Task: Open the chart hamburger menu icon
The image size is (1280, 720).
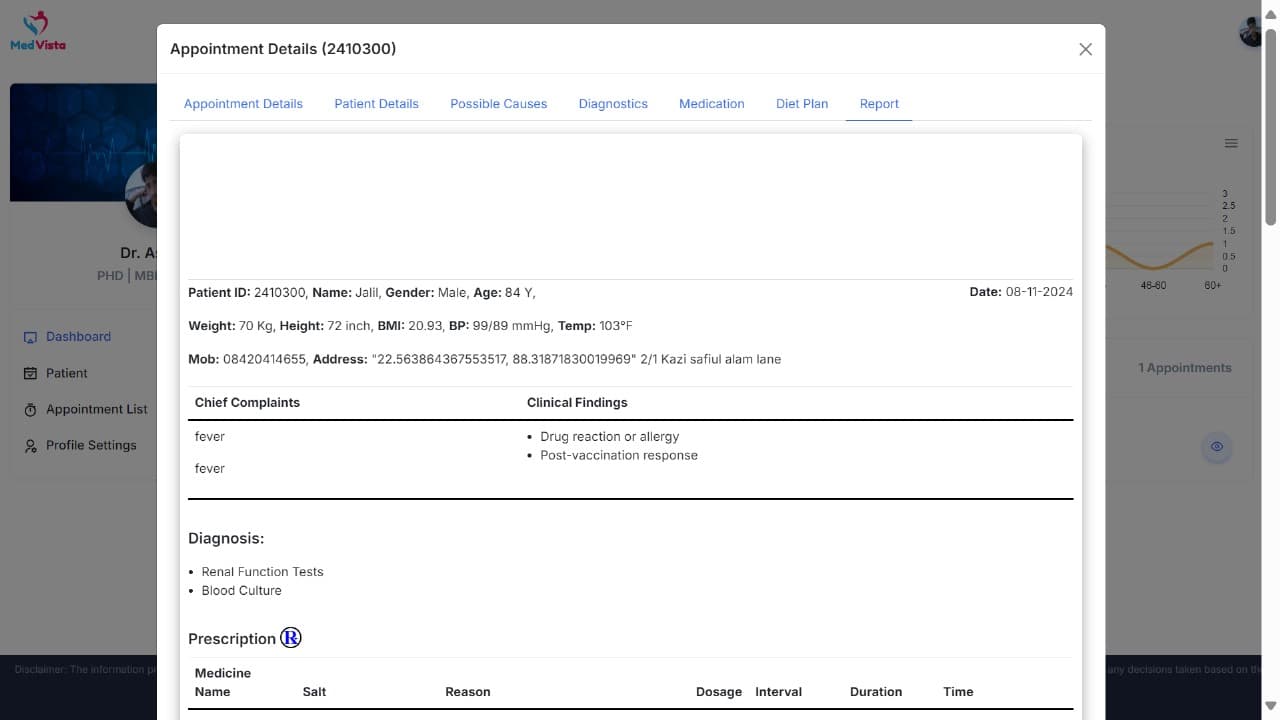Action: point(1231,144)
